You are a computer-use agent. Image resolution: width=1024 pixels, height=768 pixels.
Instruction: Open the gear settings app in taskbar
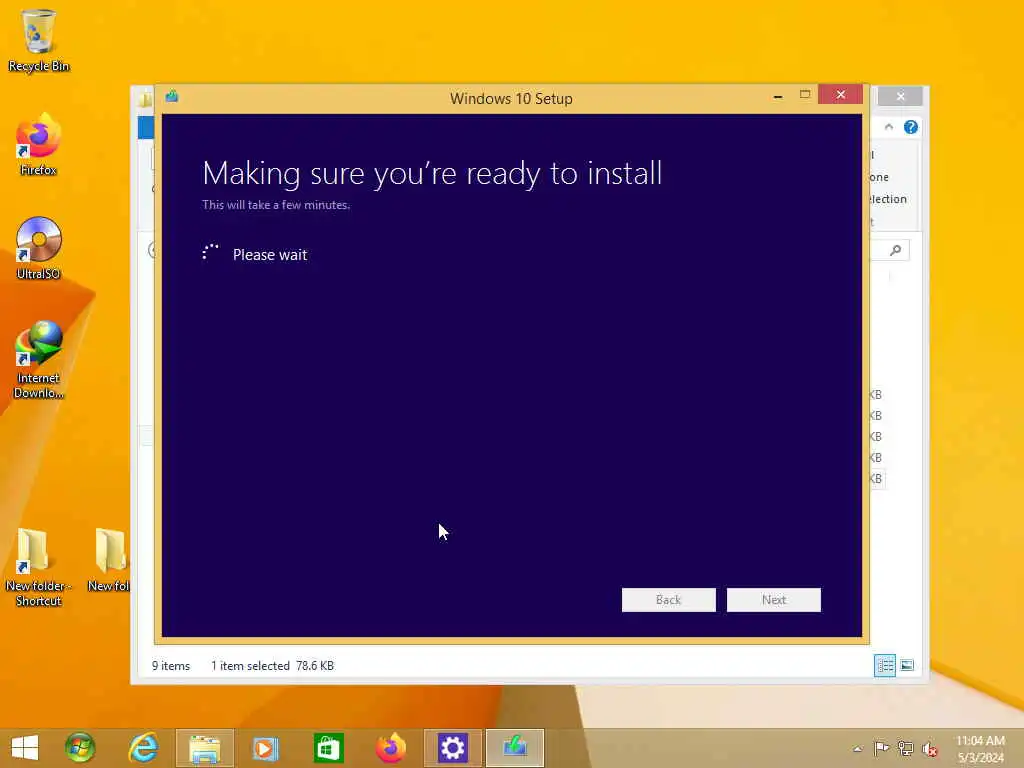coord(453,748)
